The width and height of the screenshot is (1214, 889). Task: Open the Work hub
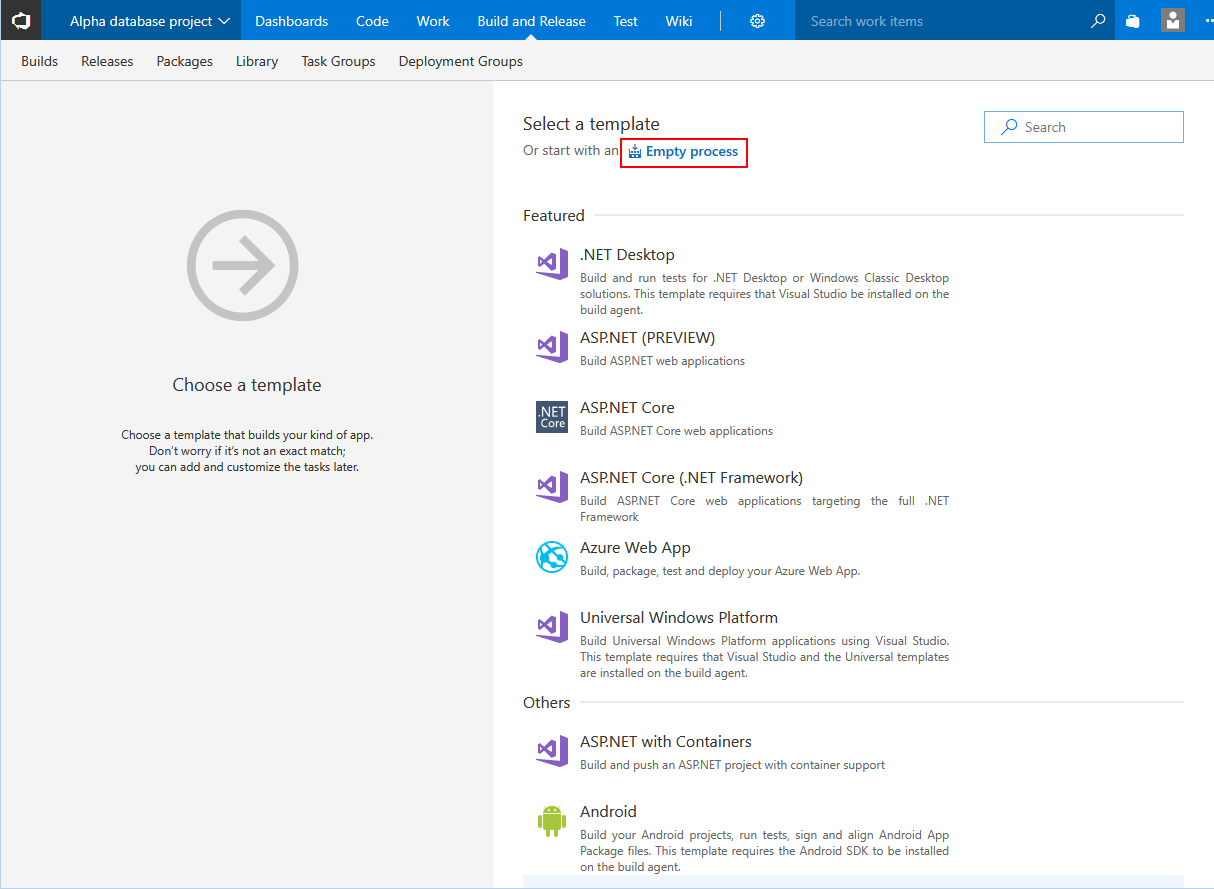pyautogui.click(x=433, y=21)
